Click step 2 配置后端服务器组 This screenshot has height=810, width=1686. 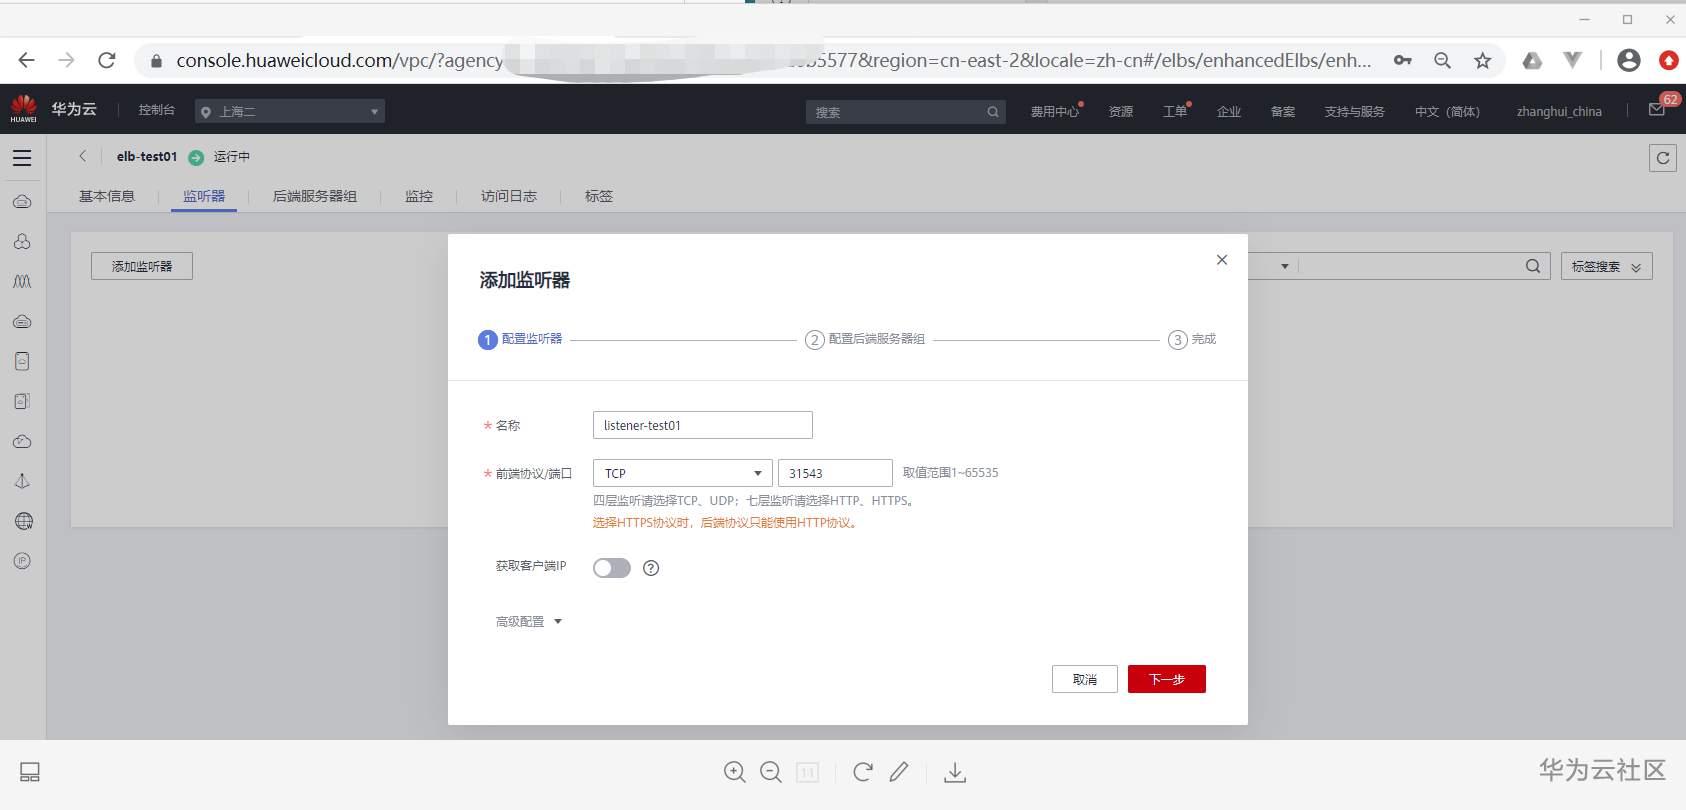click(x=866, y=340)
